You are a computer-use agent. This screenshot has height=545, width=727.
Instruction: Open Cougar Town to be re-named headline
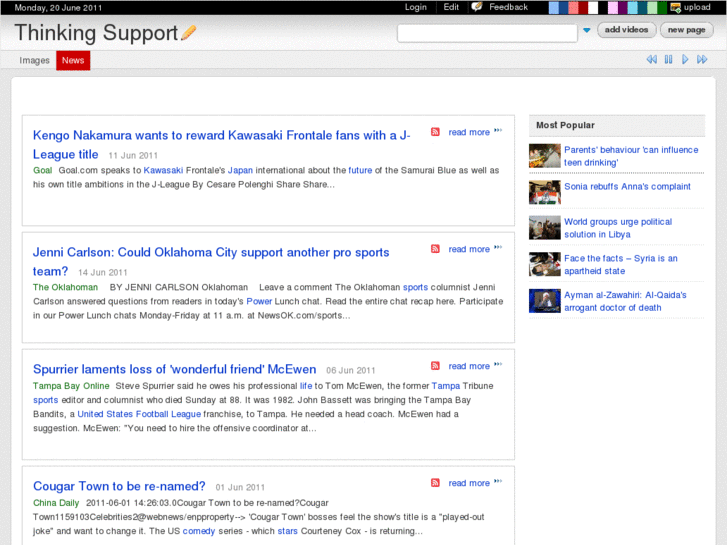(x=119, y=486)
